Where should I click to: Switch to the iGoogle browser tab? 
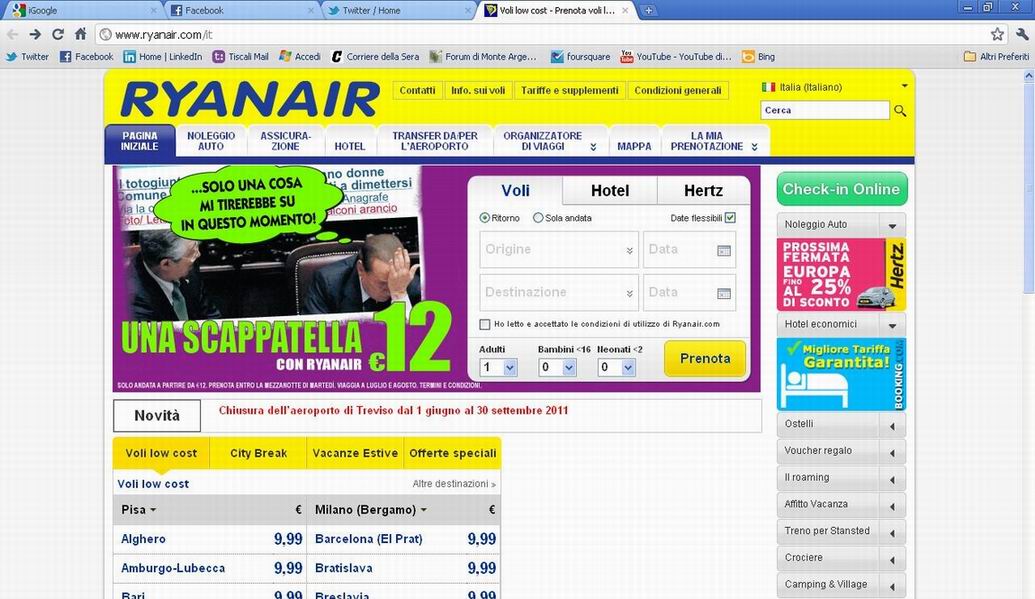point(83,11)
